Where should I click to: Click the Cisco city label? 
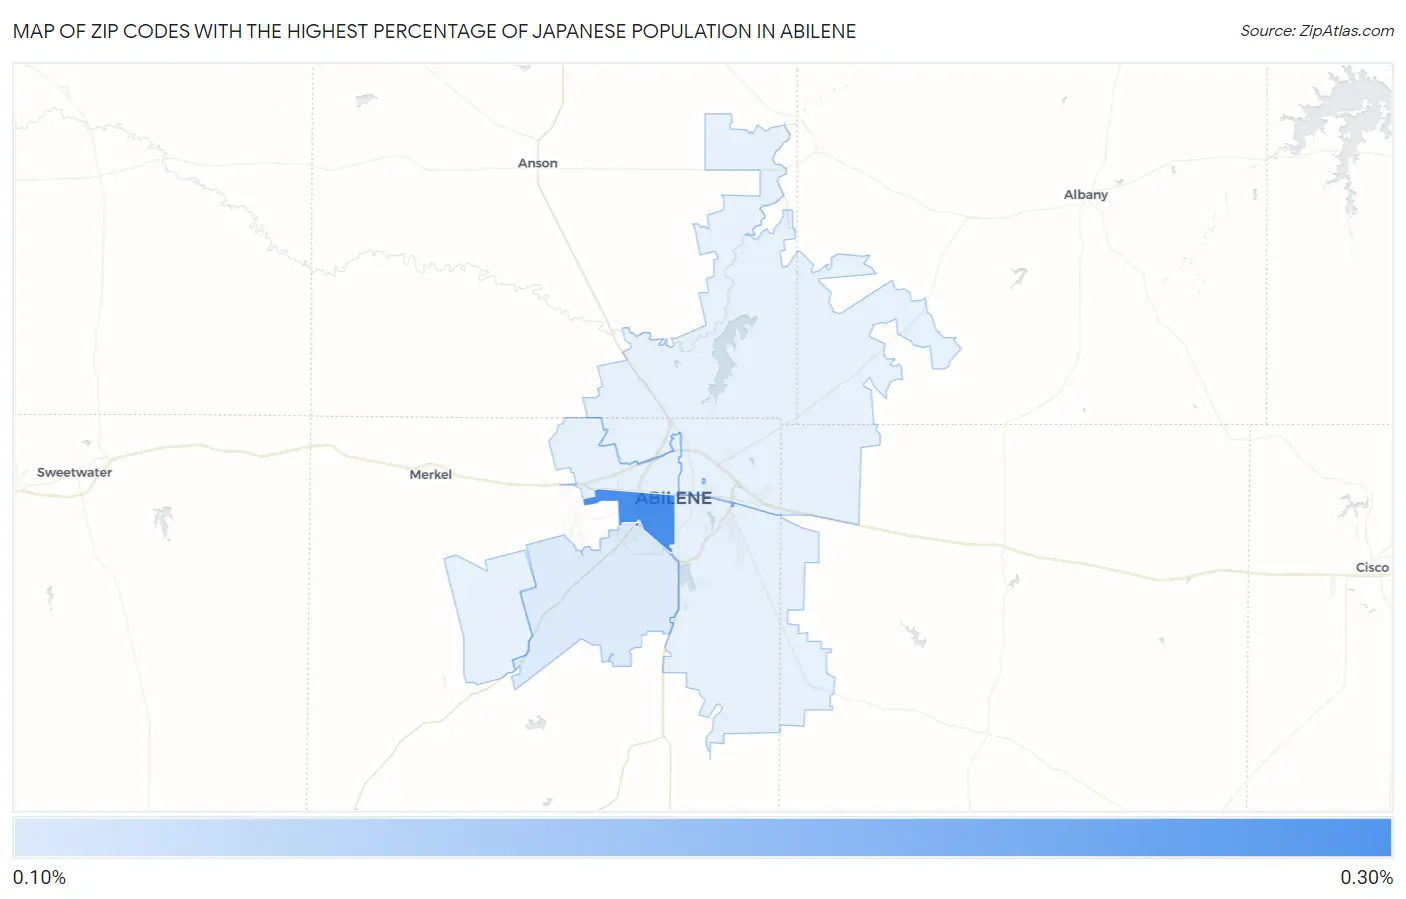[1372, 567]
